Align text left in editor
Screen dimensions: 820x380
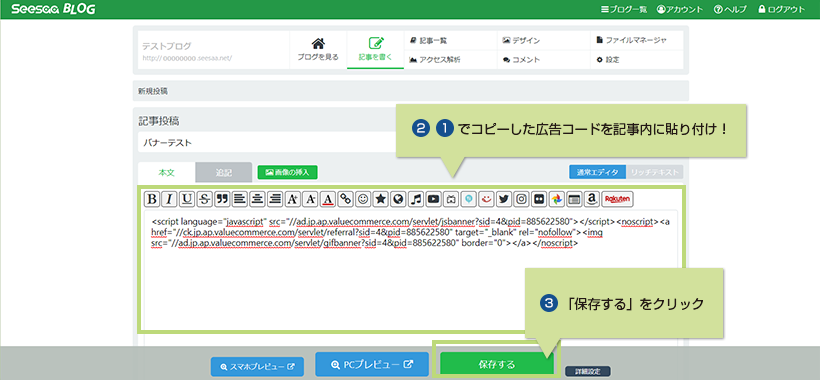coord(240,199)
